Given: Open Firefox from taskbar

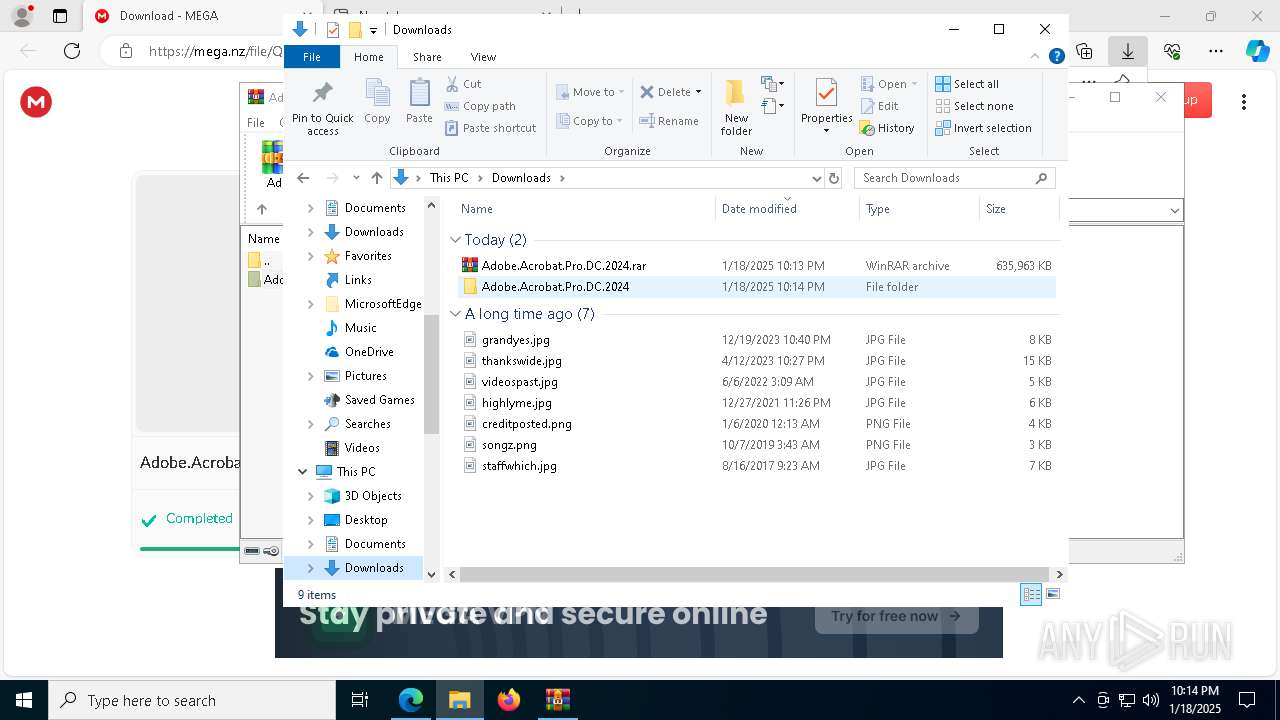Looking at the screenshot, I should [x=509, y=700].
